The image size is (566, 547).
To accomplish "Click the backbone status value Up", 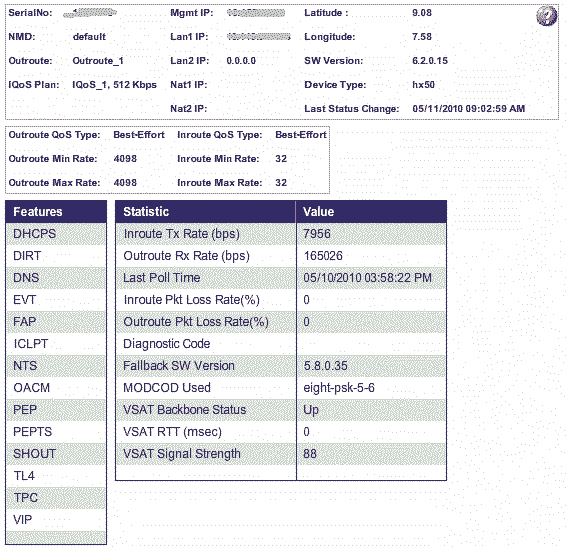I will coord(311,411).
